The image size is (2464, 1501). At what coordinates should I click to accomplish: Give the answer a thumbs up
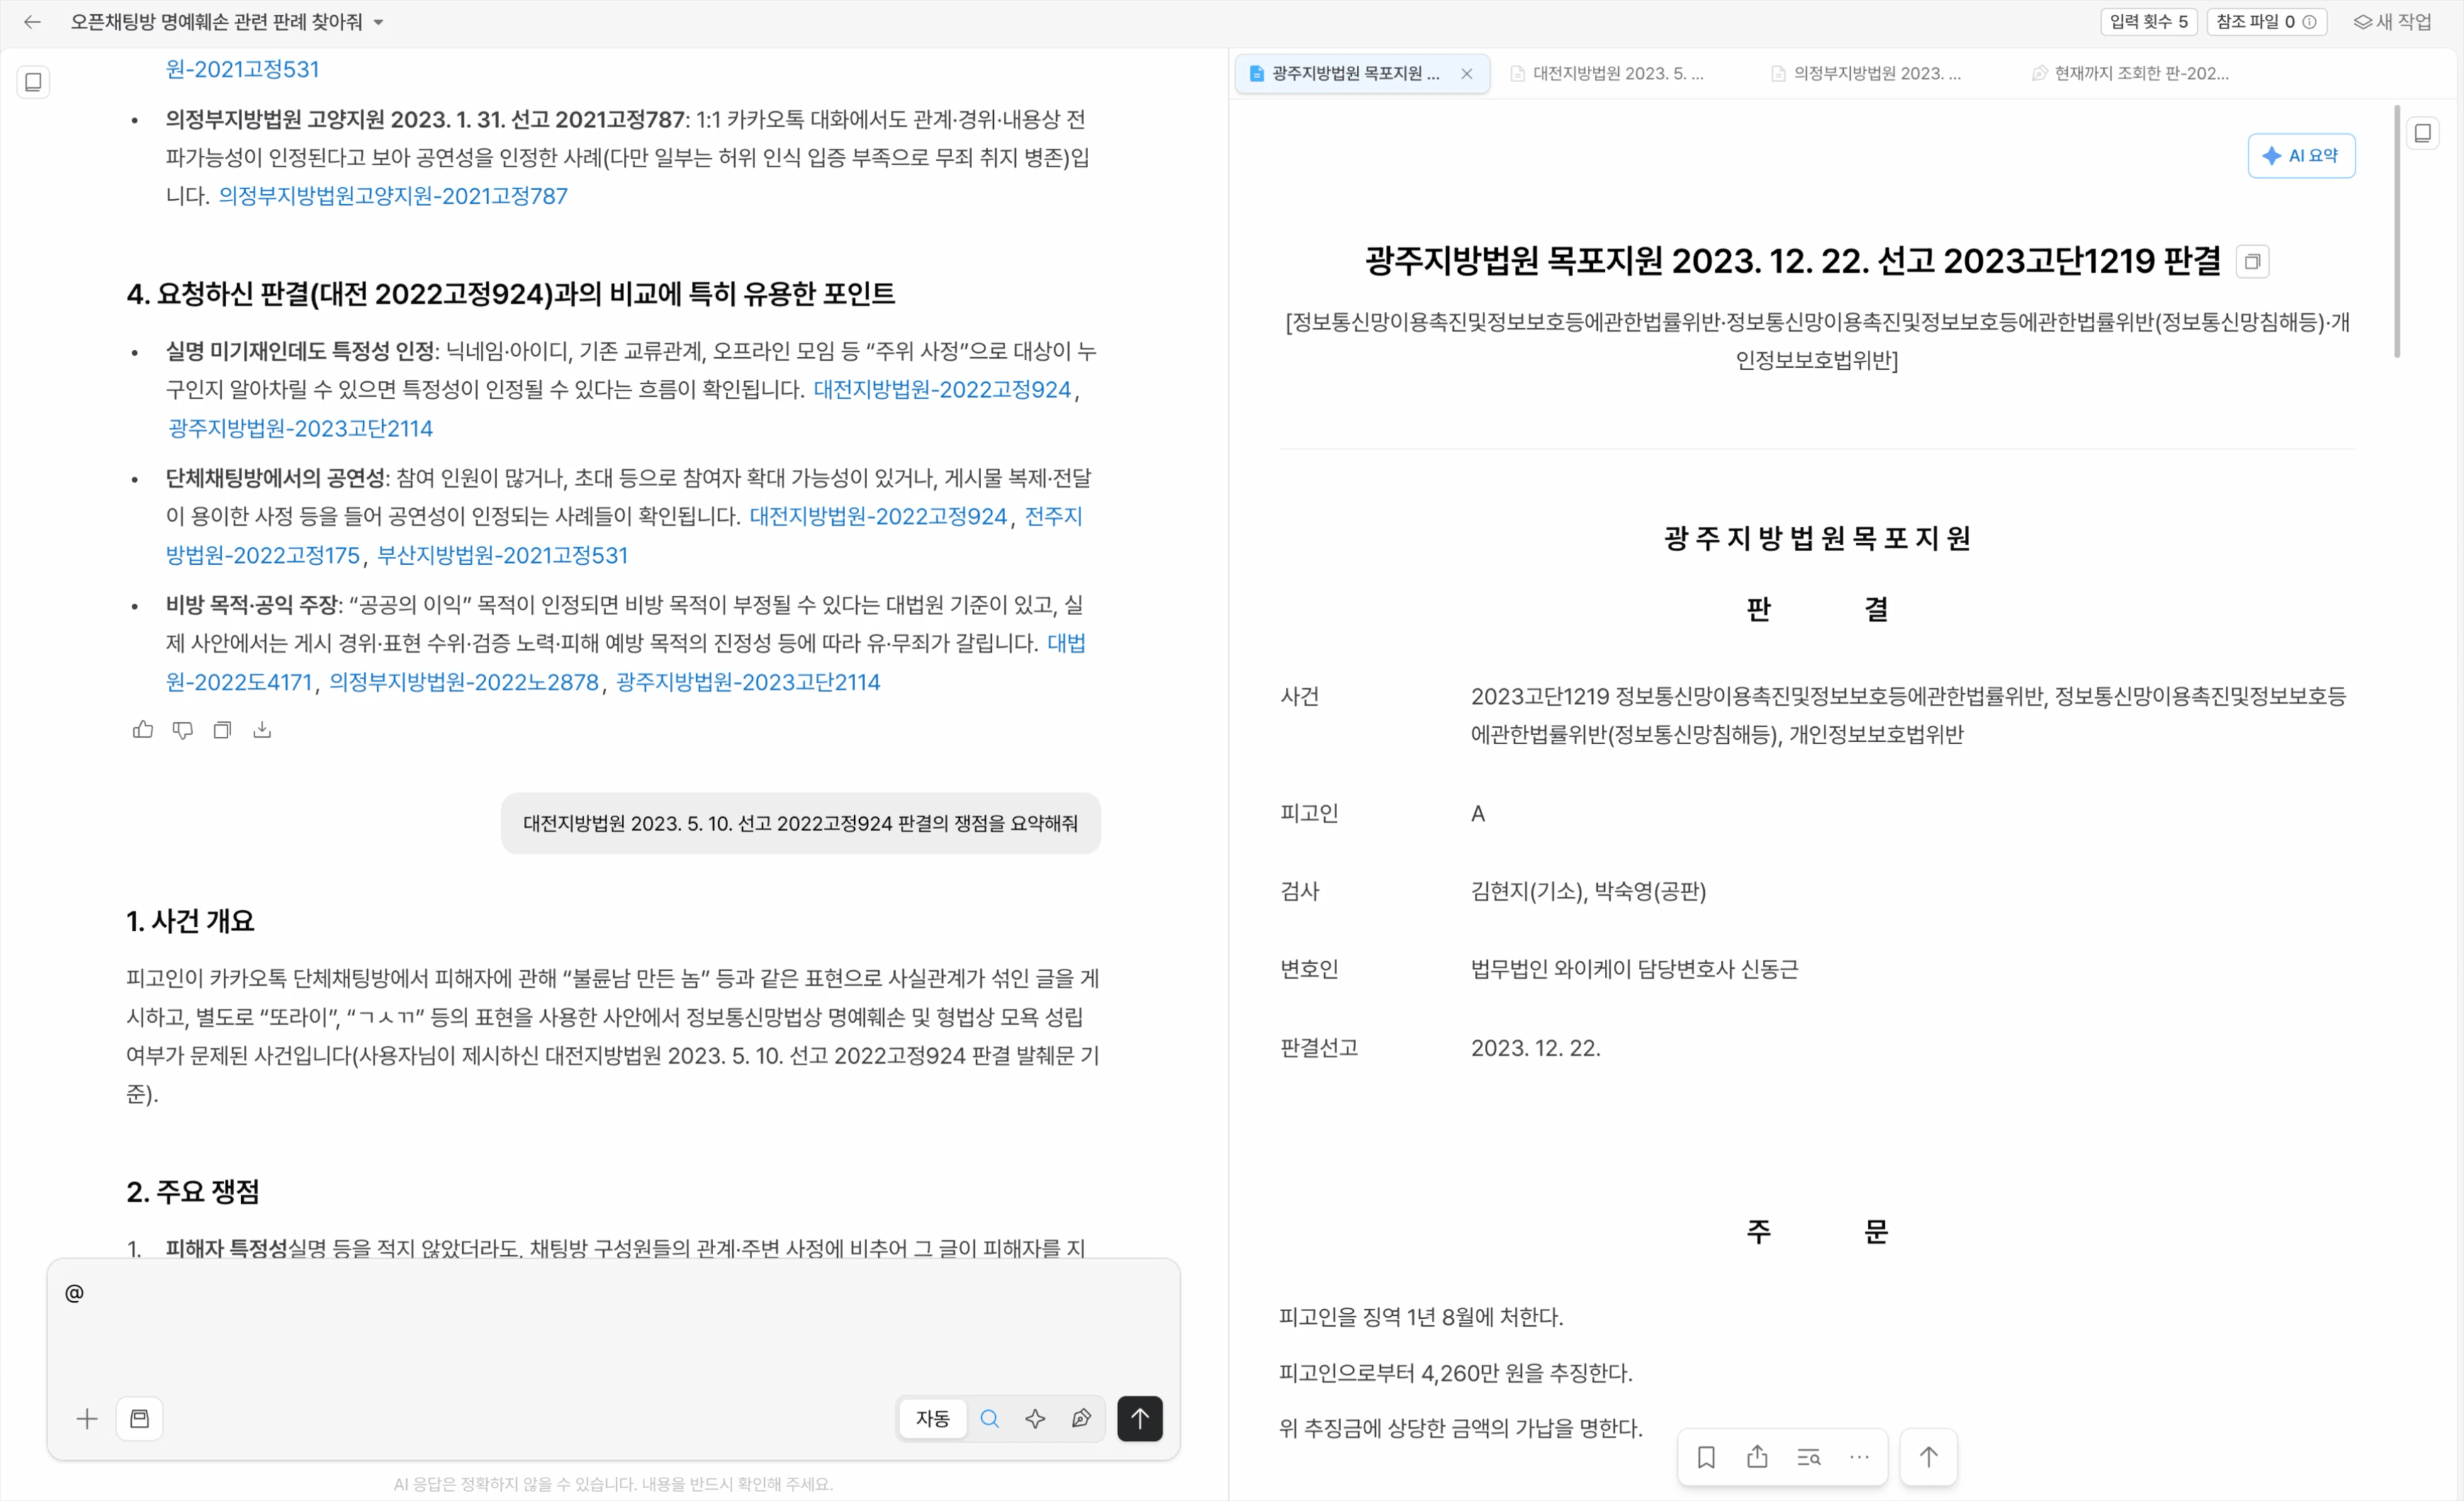tap(143, 730)
